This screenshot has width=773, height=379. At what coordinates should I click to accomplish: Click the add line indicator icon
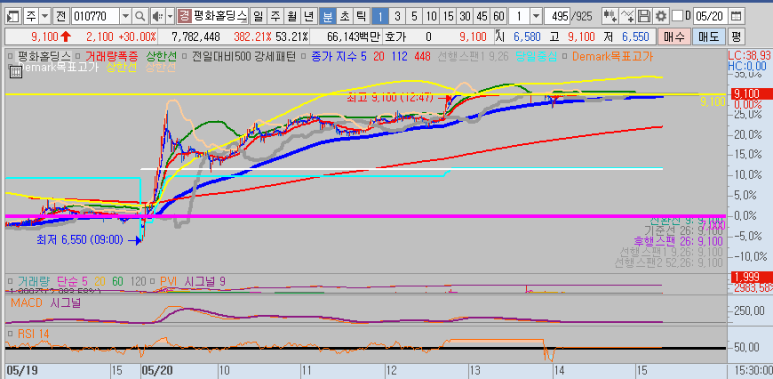[627, 16]
